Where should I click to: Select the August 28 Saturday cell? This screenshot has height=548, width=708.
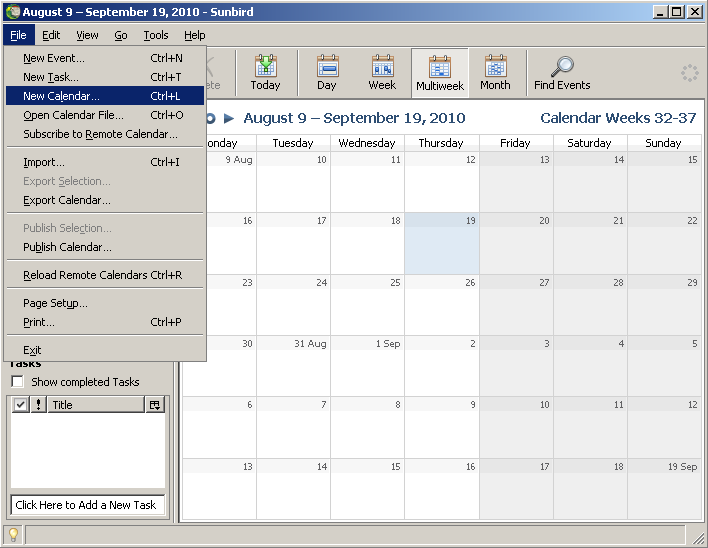click(x=590, y=305)
